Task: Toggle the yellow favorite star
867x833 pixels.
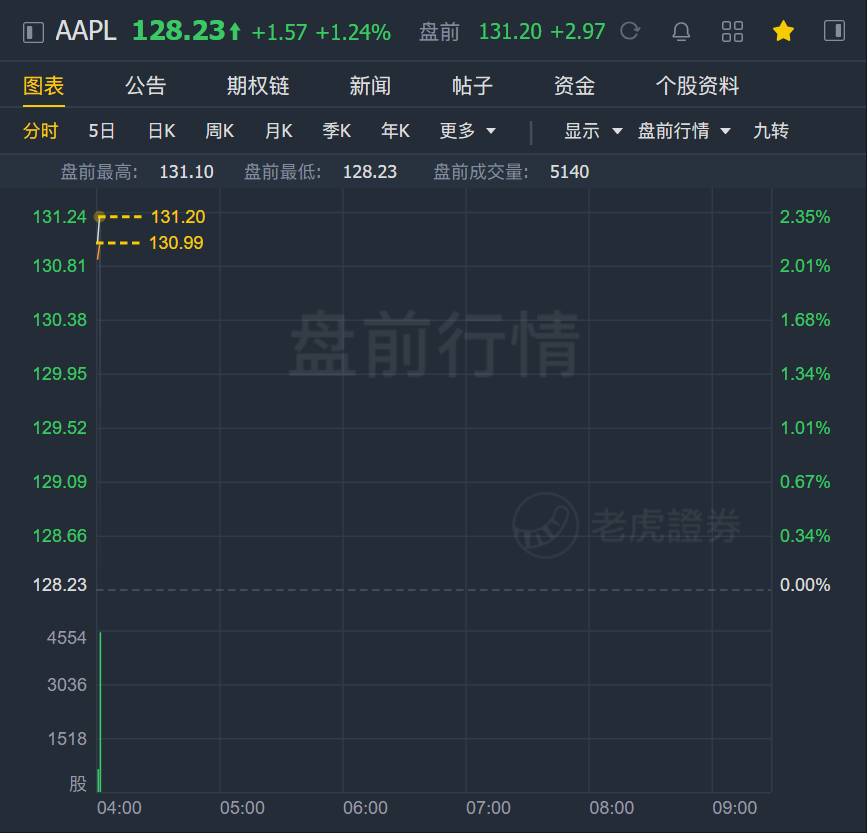Action: point(784,32)
